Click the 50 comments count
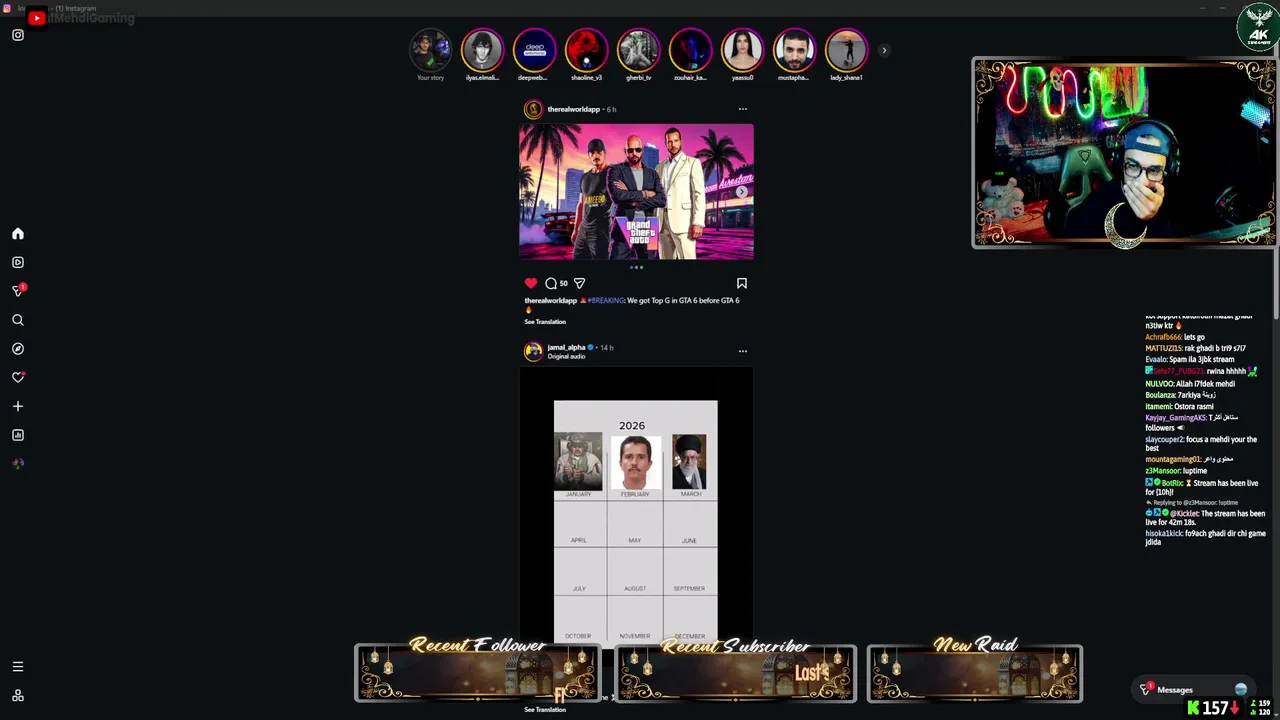1280x720 pixels. (x=563, y=284)
